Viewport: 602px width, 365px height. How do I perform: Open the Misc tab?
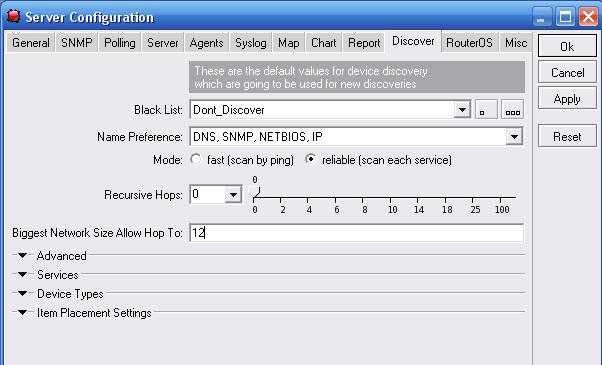point(516,43)
